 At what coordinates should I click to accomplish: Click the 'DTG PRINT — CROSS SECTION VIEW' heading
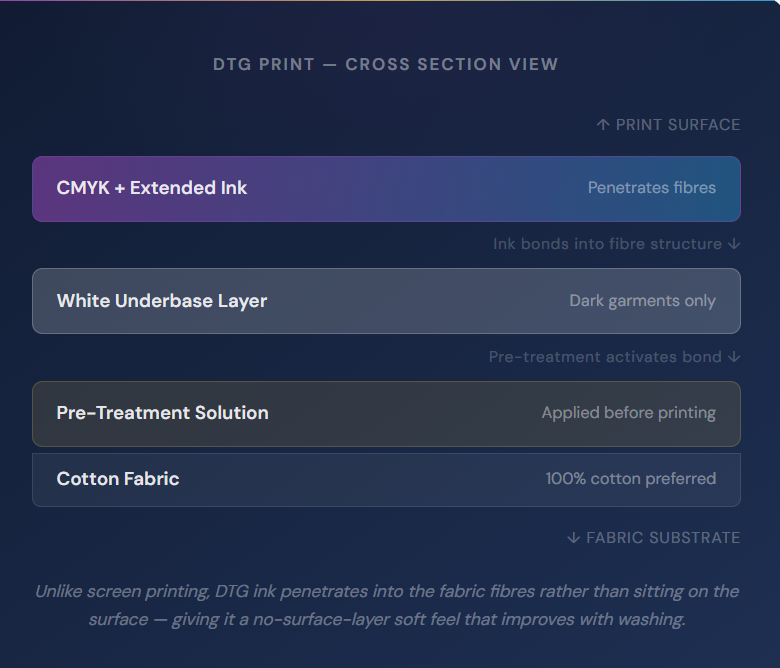[386, 64]
